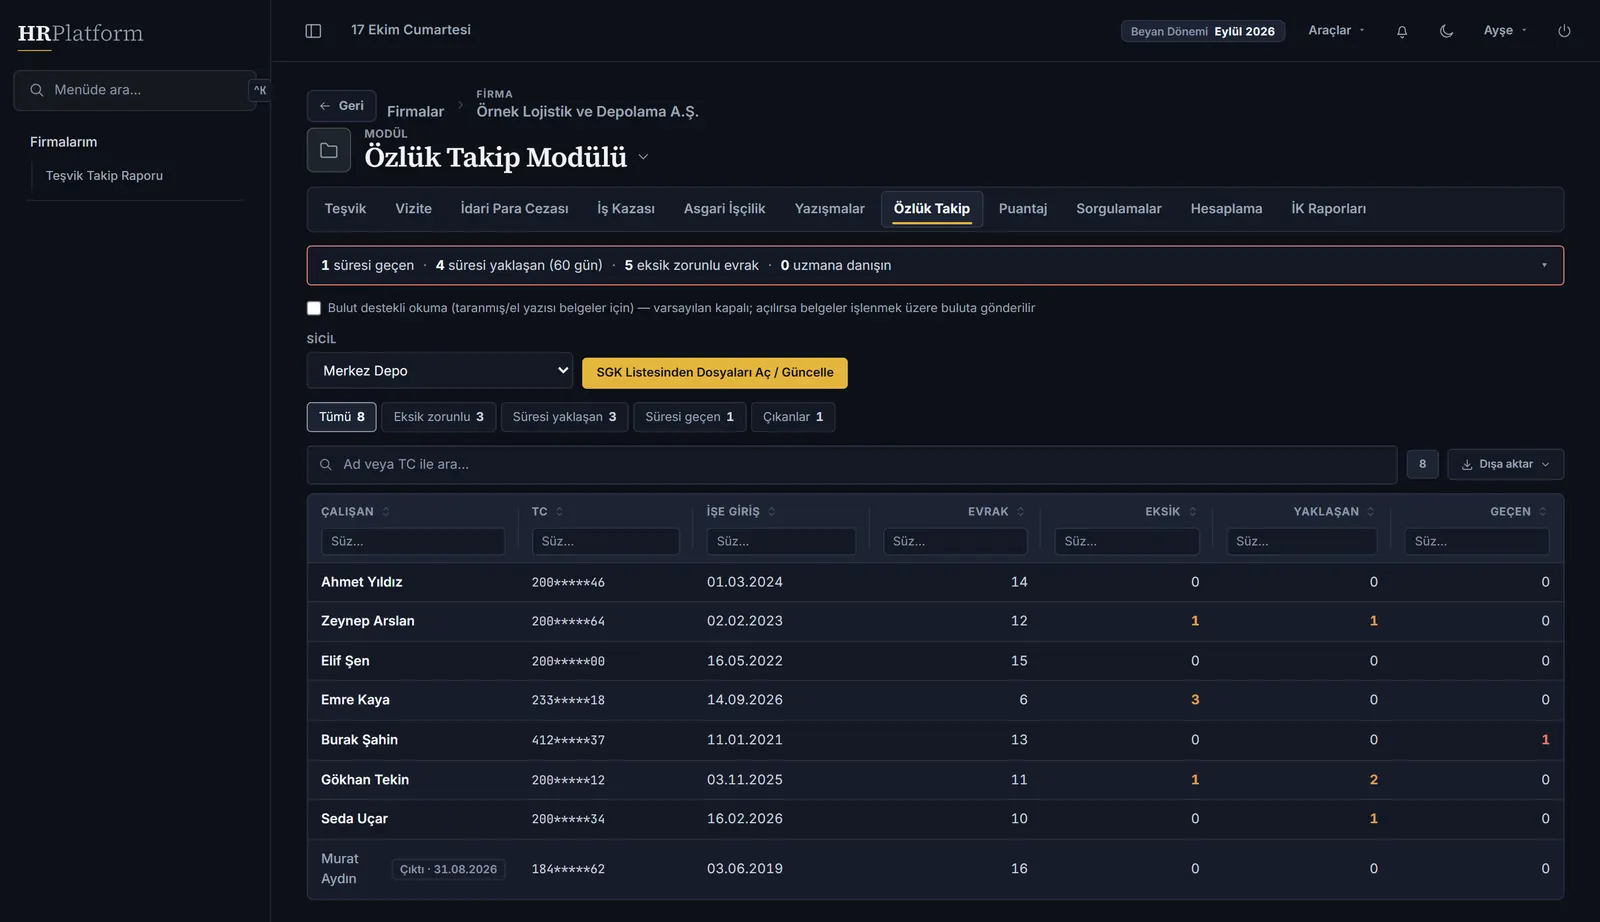Sort by GEÇEN column arrows
This screenshot has width=1600, height=922.
[1542, 512]
